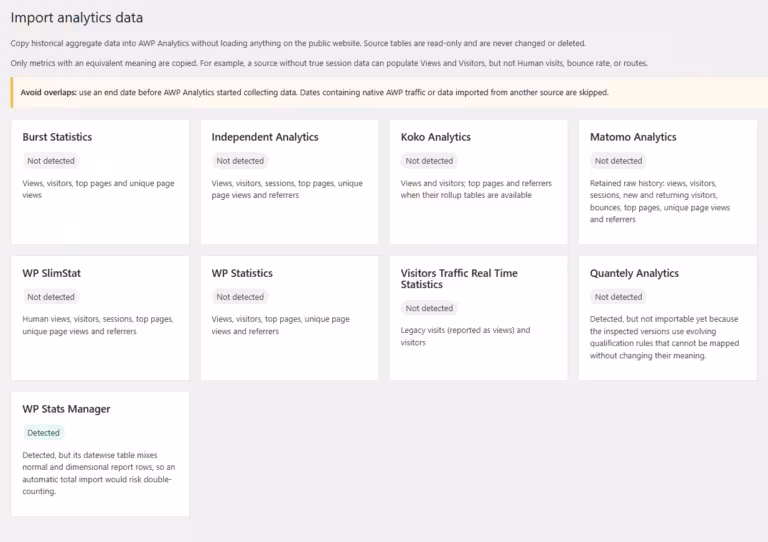The image size is (768, 542).
Task: Click the Koko Analytics 'Not detected' badge
Action: [429, 161]
